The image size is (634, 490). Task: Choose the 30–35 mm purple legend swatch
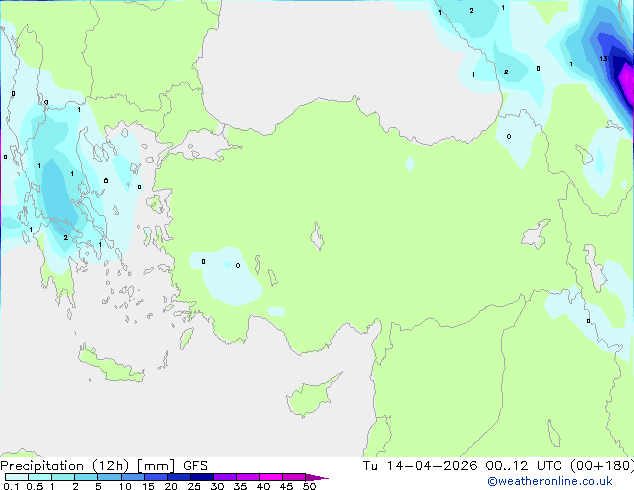(x=224, y=477)
